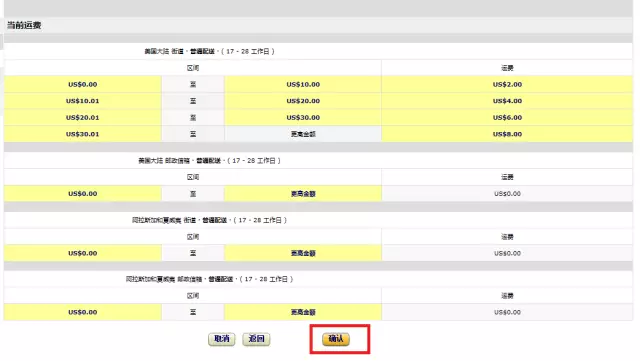
Task: Click US$0.00 fee in 阿拉斯加和夏威夷 邮政信箱 table
Action: pos(507,312)
